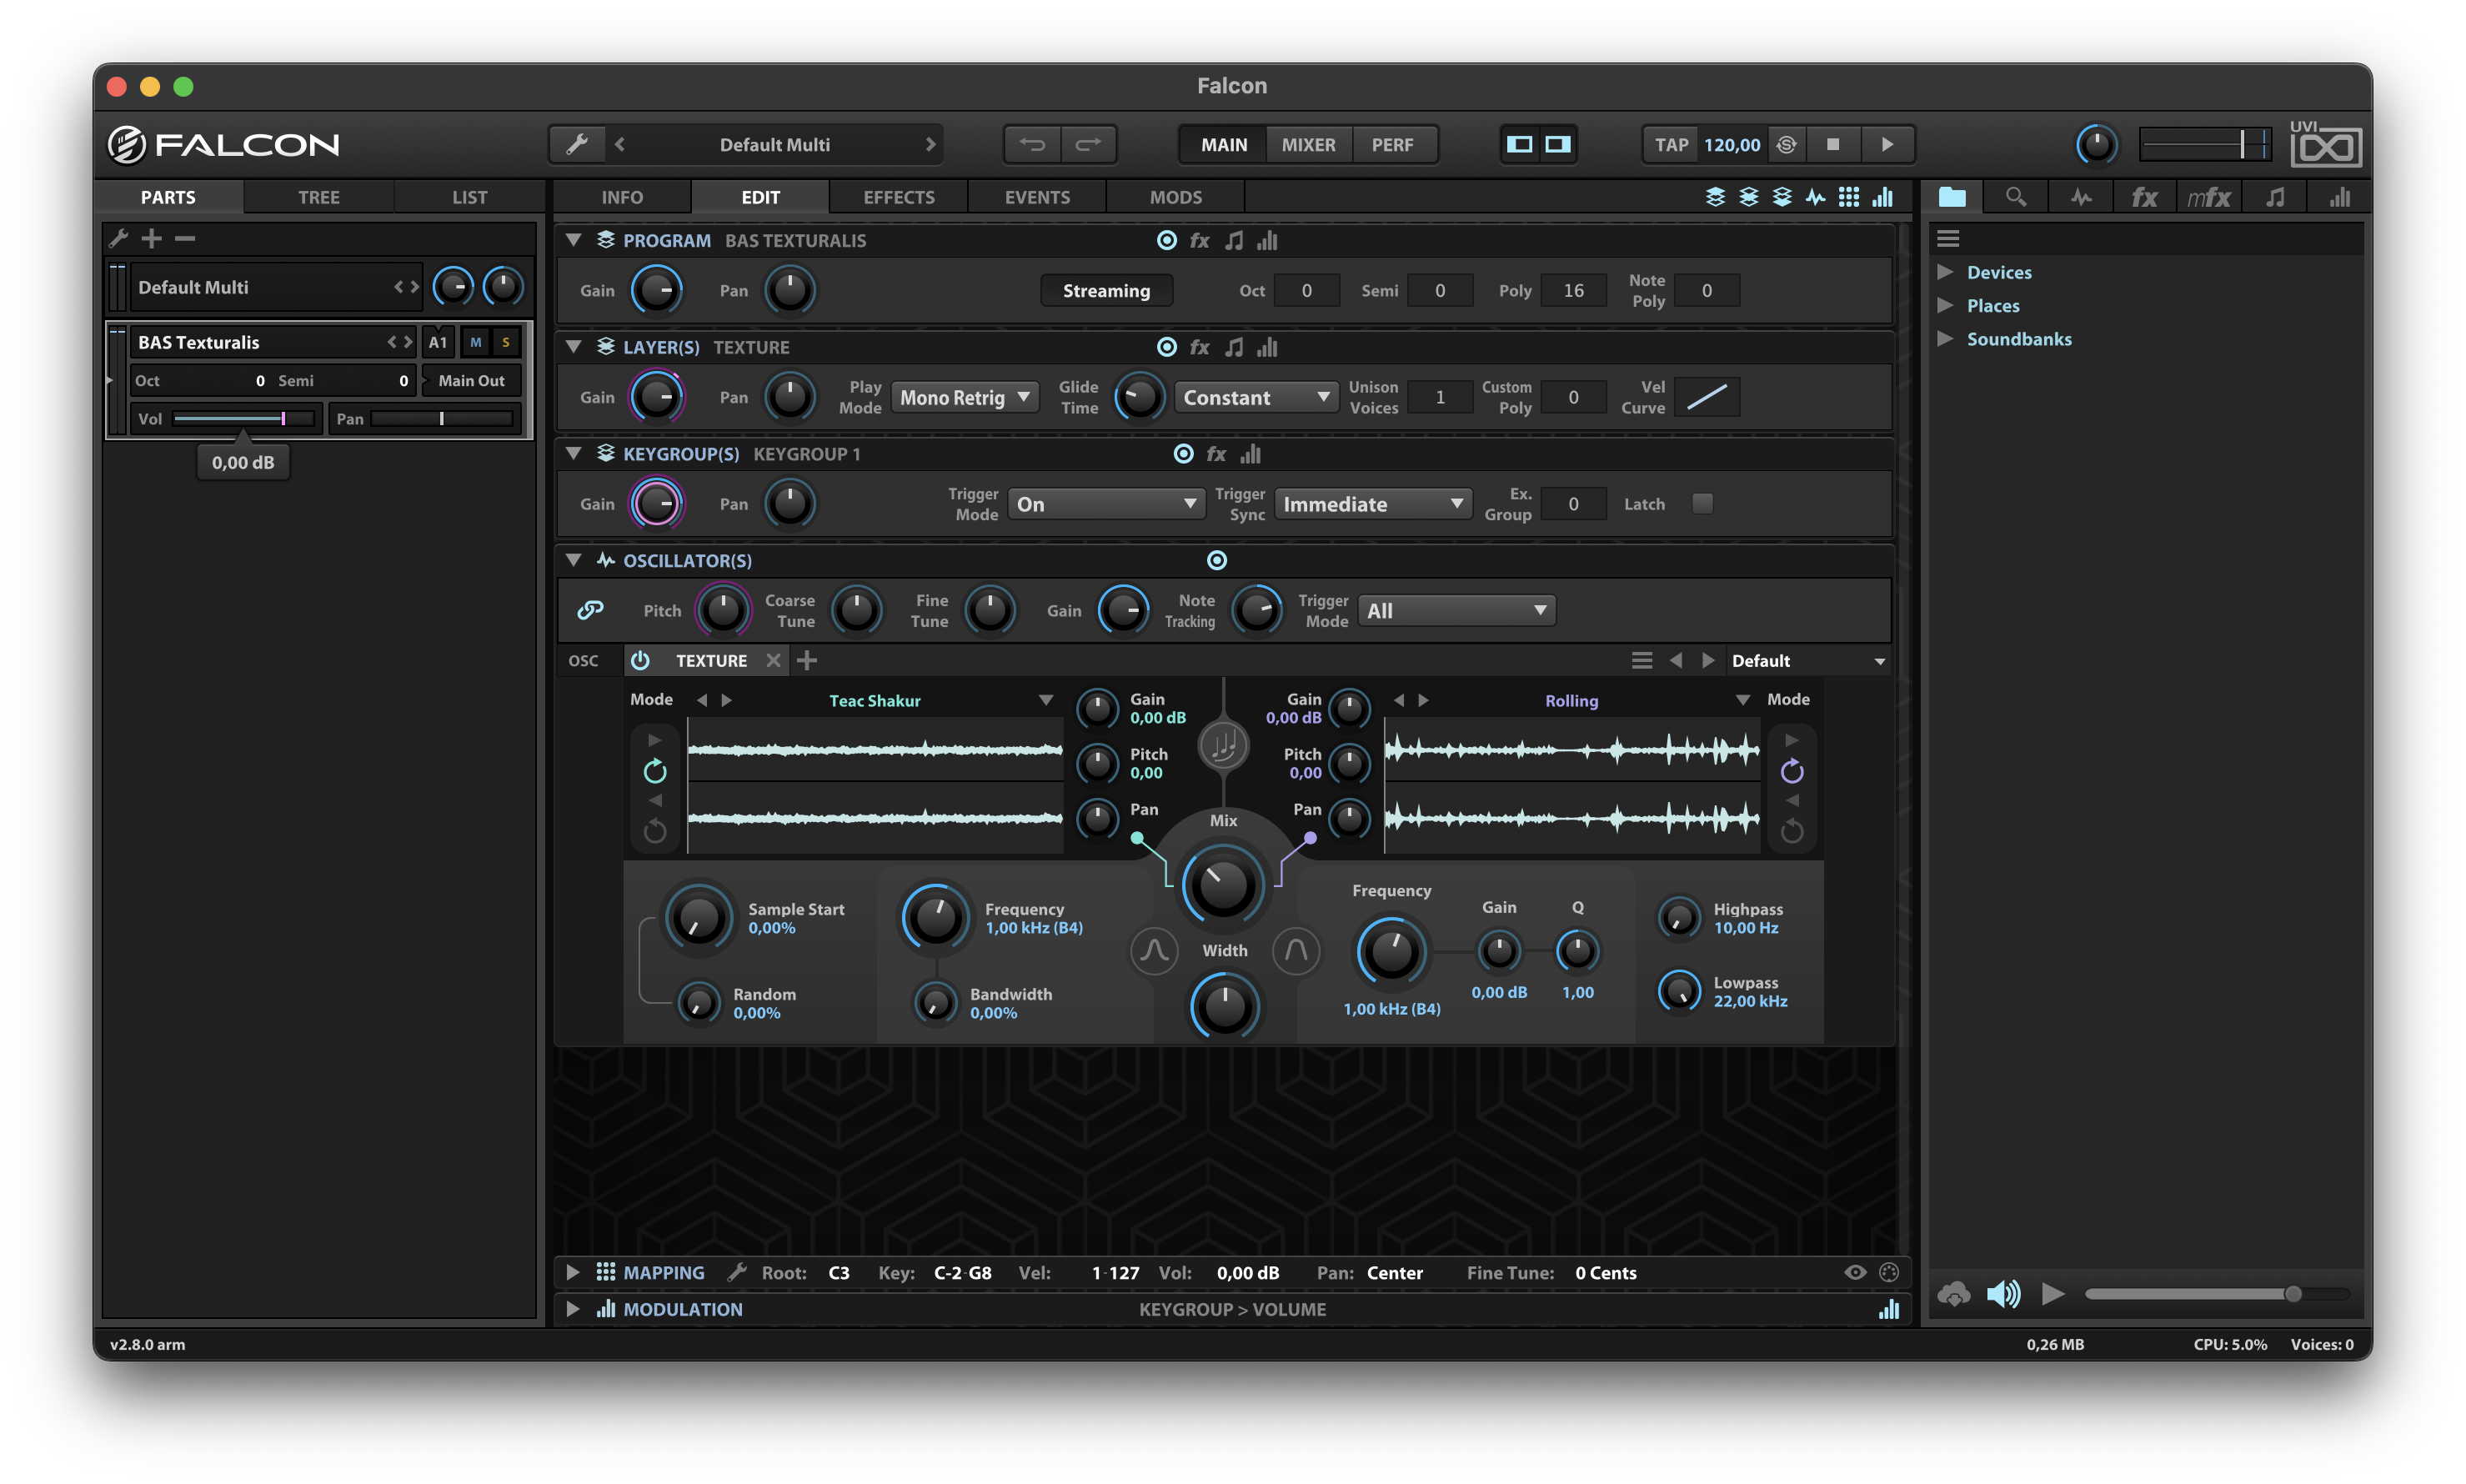Open the MODS tab
The width and height of the screenshot is (2466, 1484).
[1175, 197]
